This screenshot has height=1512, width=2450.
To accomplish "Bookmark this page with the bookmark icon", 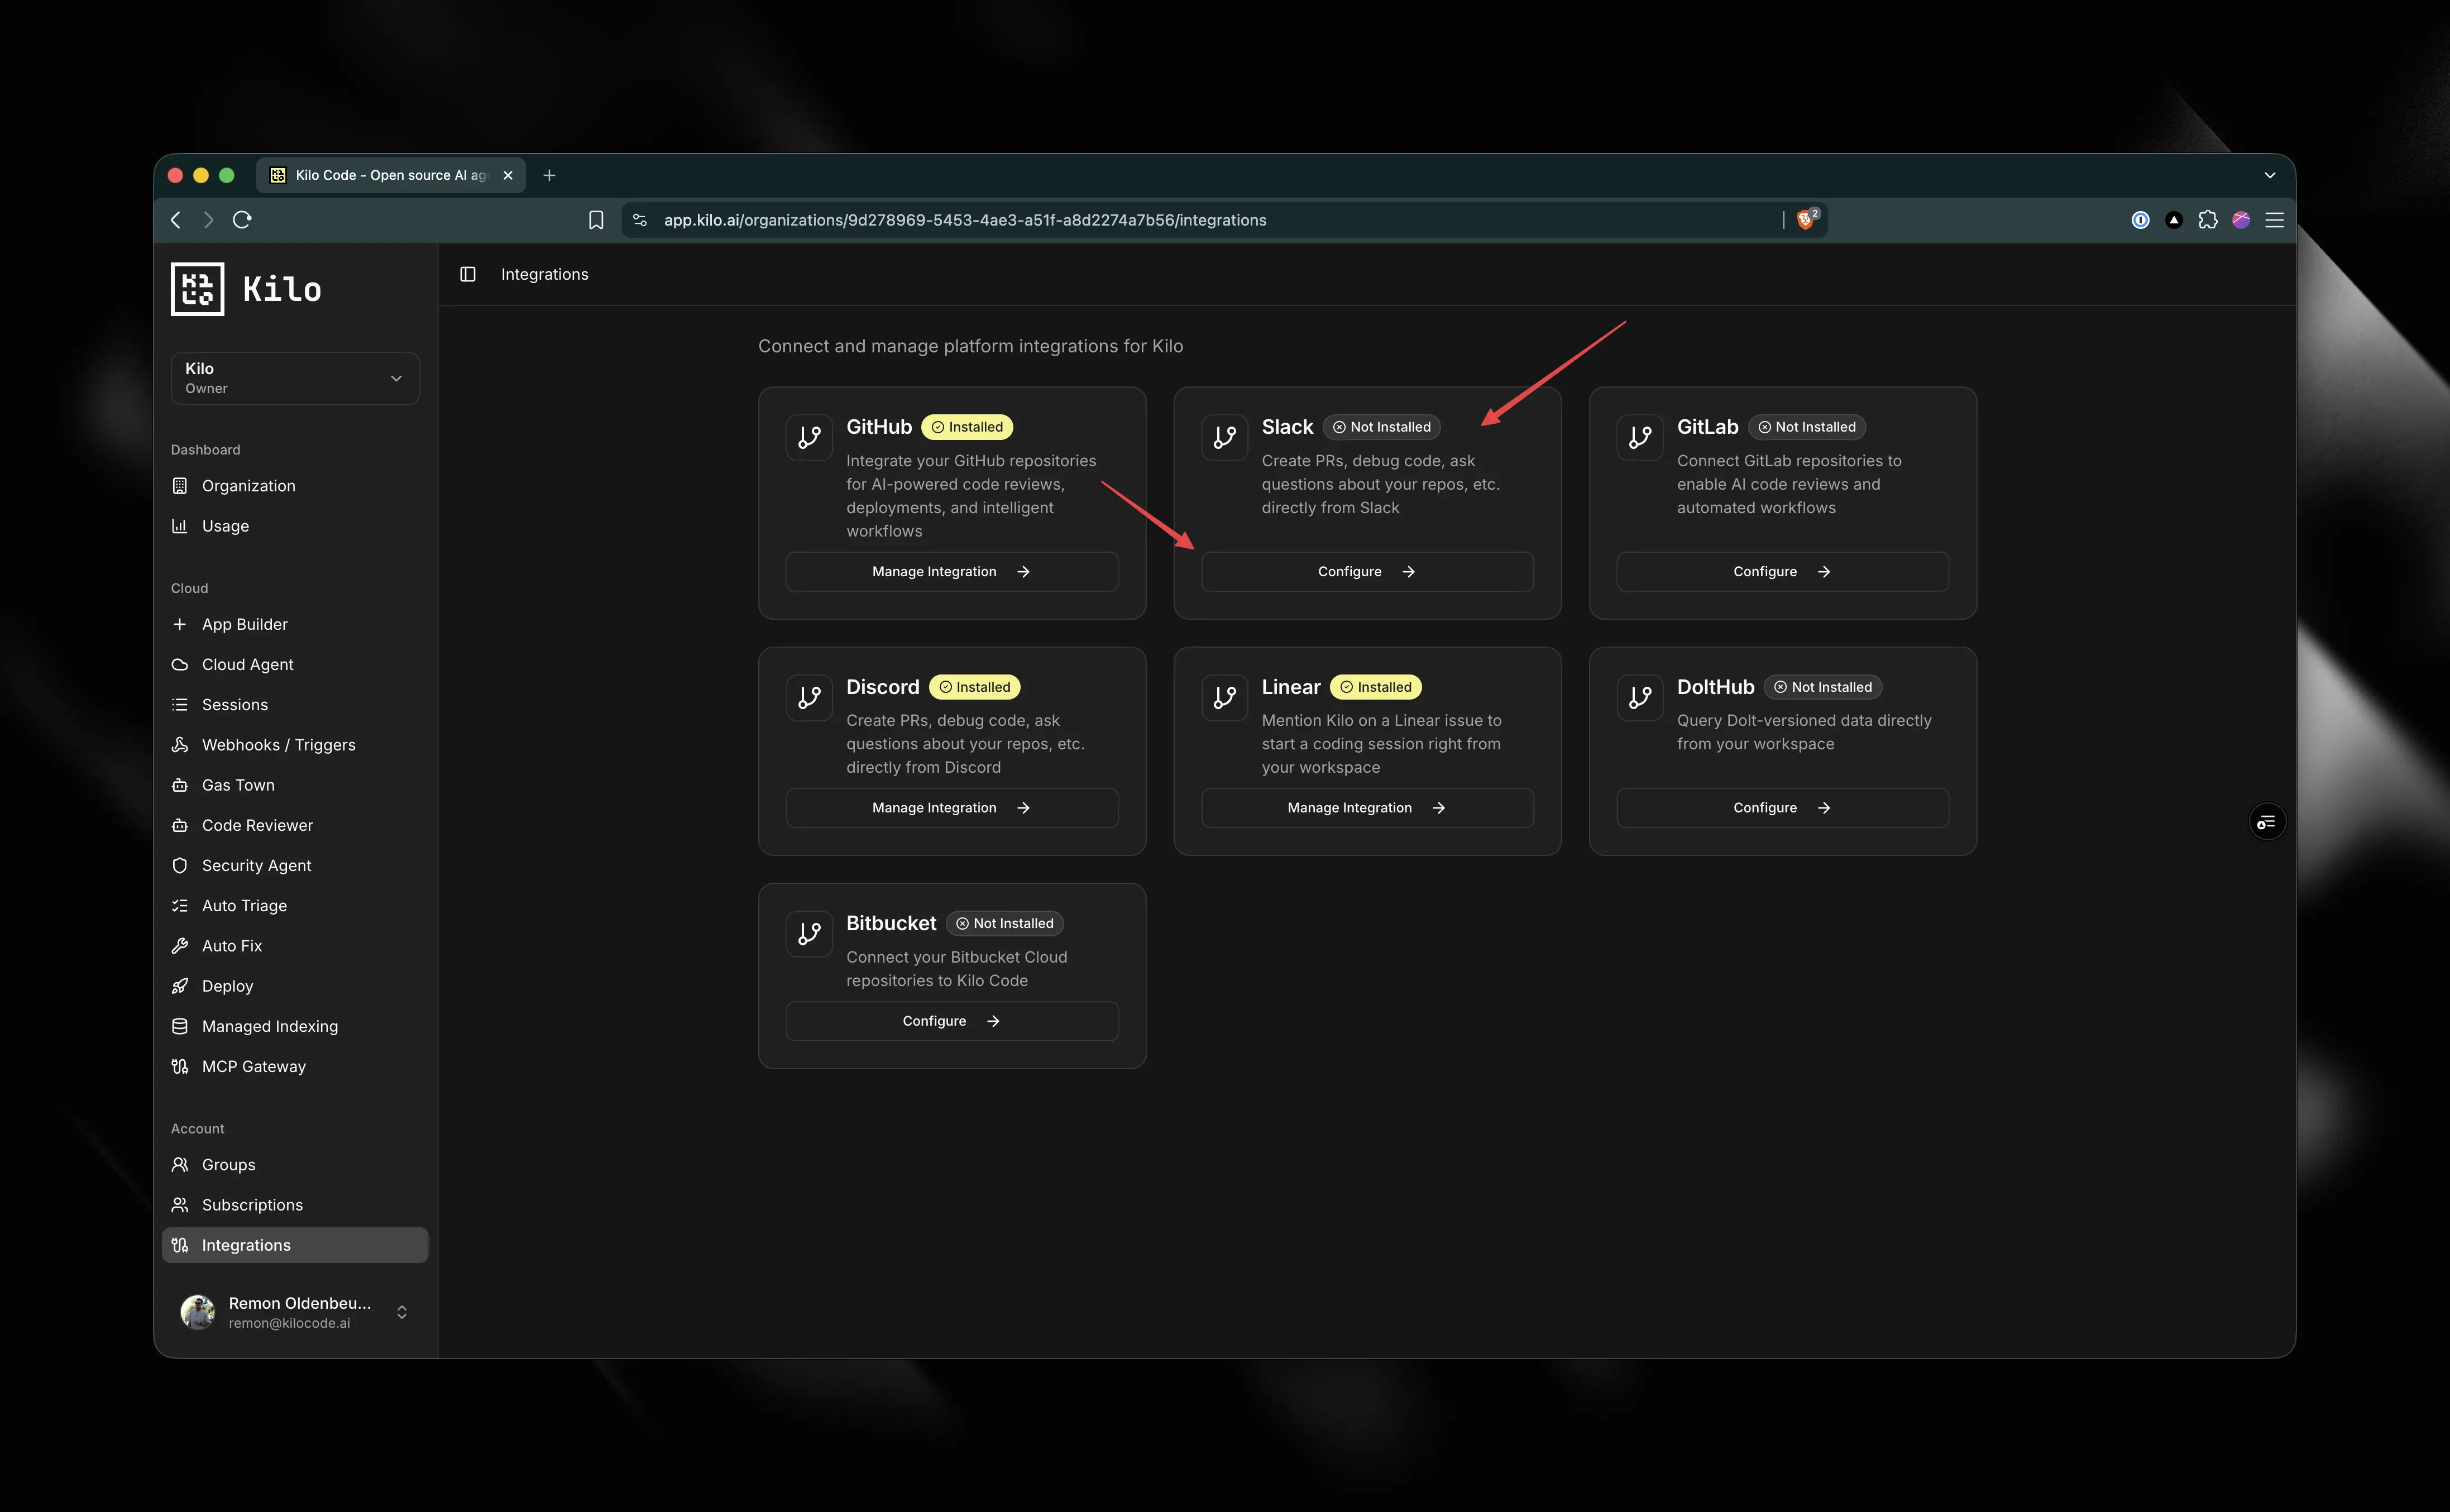I will click(596, 220).
